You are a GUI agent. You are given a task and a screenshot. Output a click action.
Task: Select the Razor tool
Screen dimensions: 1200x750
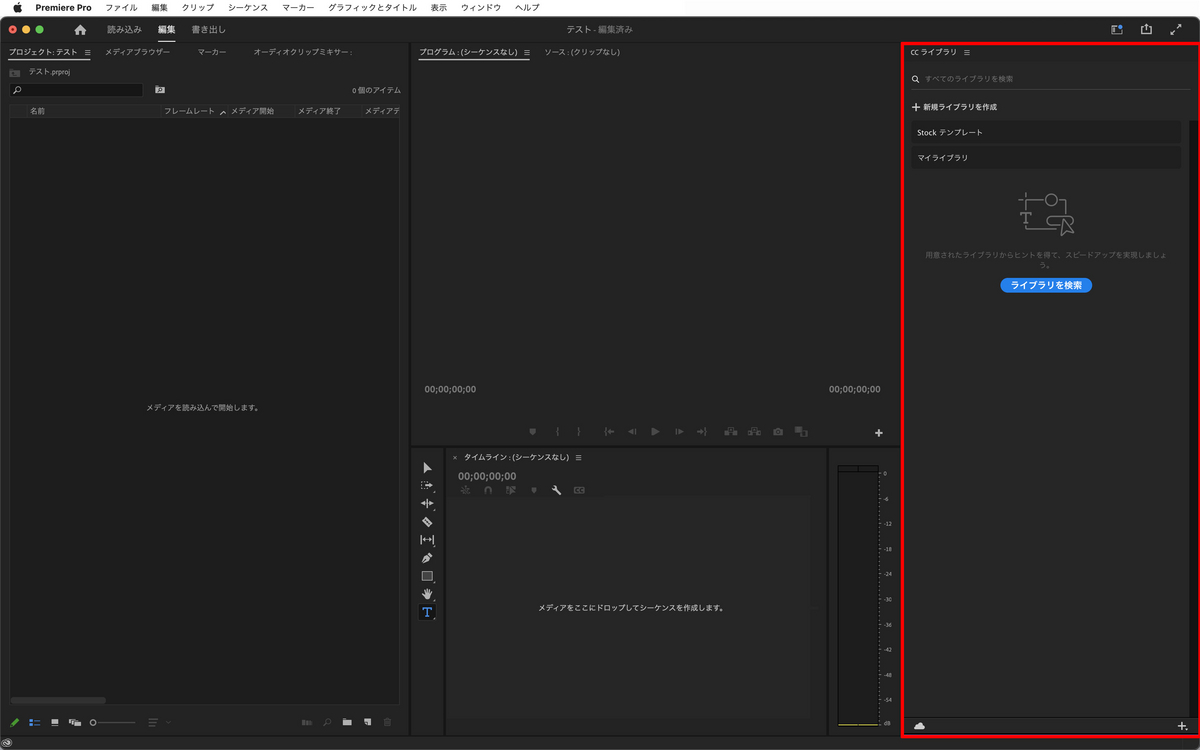coord(427,522)
